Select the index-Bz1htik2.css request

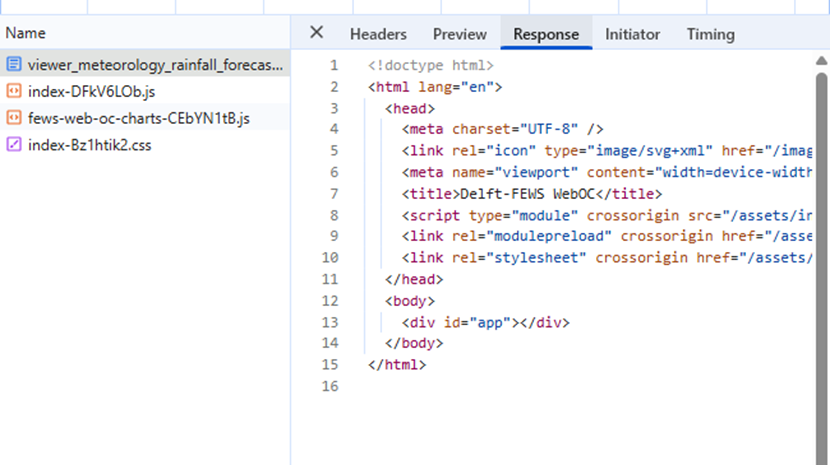pos(90,145)
